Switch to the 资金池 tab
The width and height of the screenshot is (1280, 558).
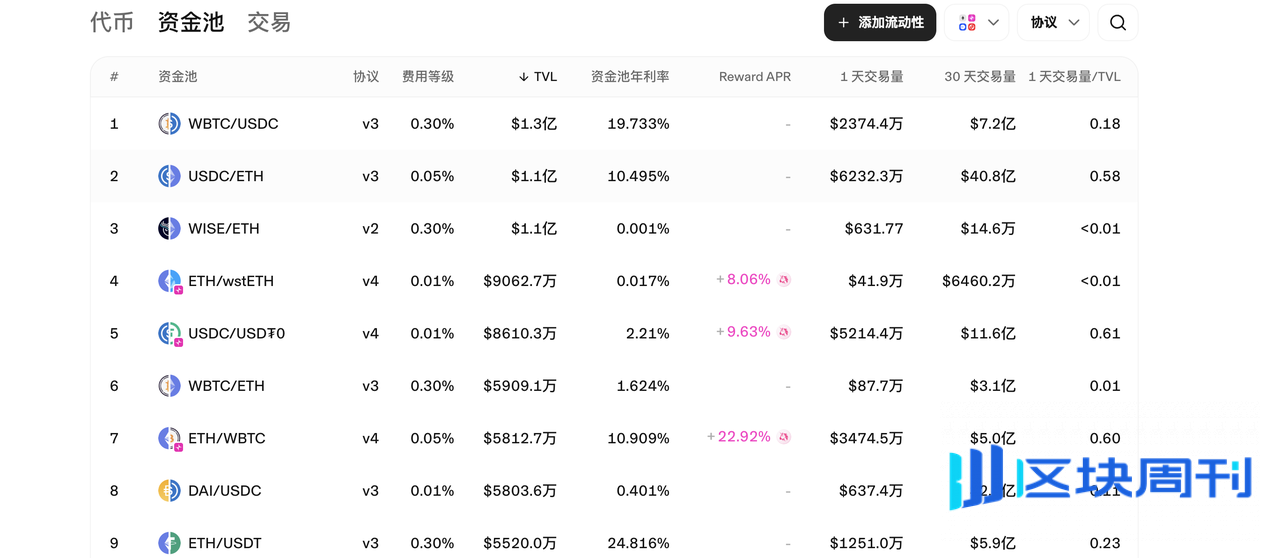(191, 22)
